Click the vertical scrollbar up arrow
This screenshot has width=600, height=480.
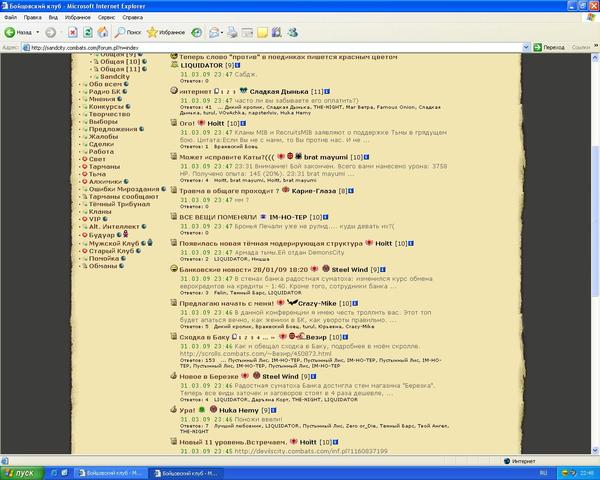[x=595, y=58]
